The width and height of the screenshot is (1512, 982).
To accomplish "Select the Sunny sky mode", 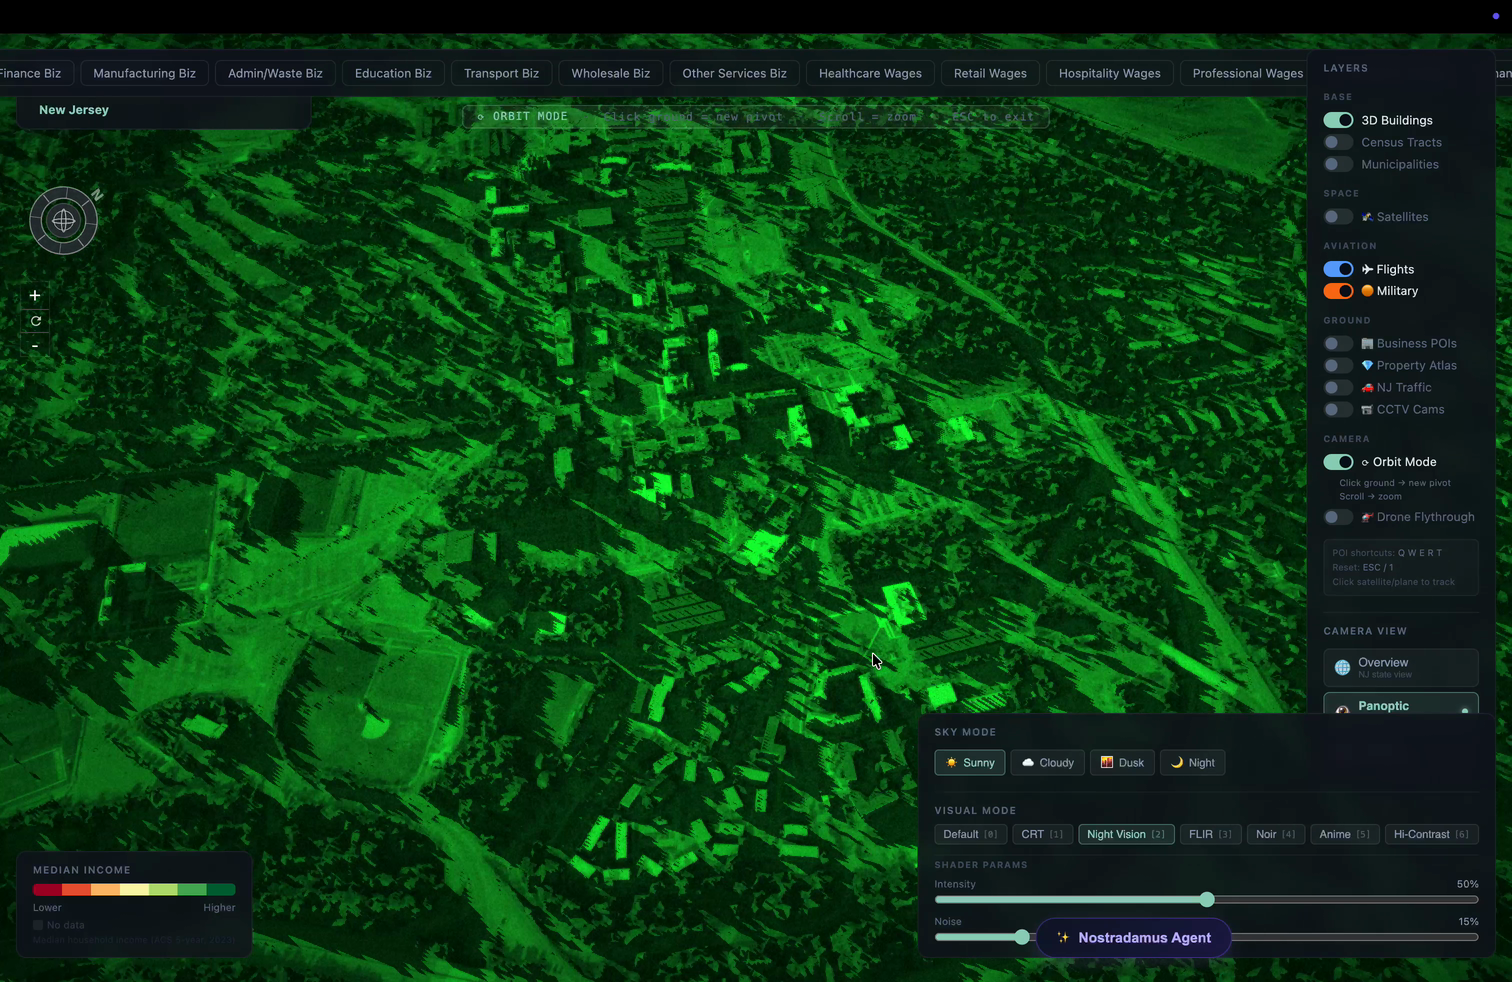I will [969, 763].
